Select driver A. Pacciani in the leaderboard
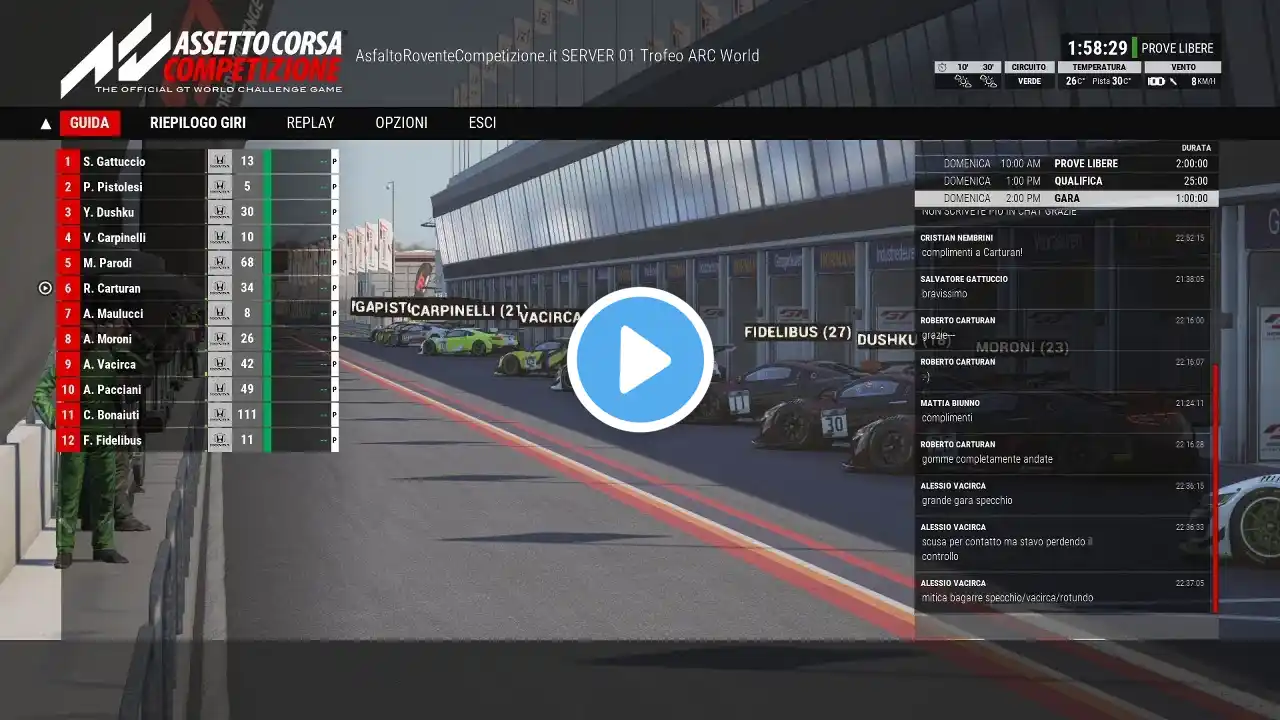Image resolution: width=1280 pixels, height=720 pixels. pyautogui.click(x=112, y=389)
